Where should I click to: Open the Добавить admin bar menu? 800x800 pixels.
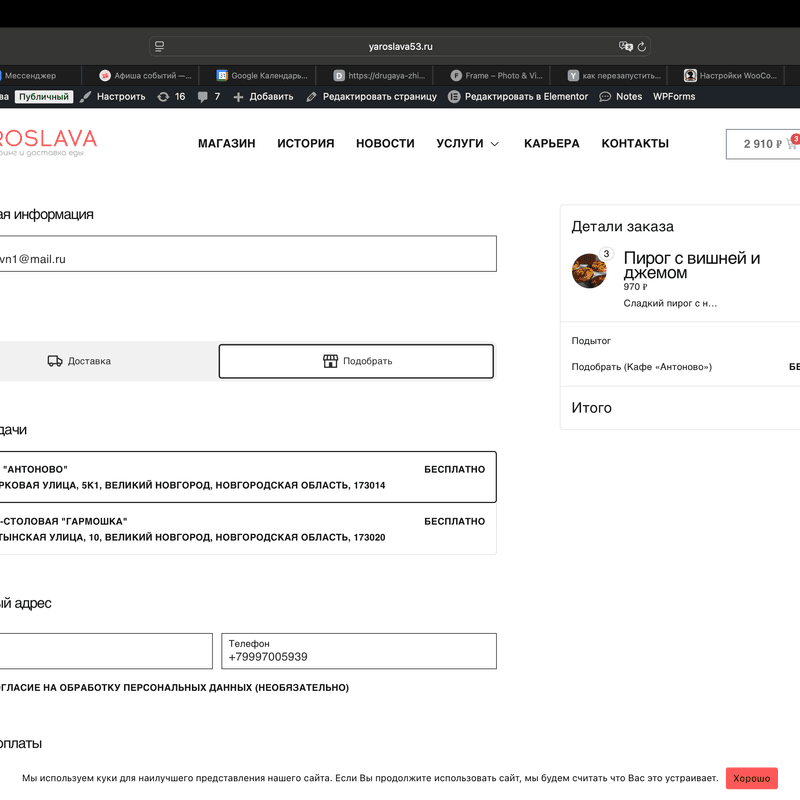pyautogui.click(x=263, y=97)
